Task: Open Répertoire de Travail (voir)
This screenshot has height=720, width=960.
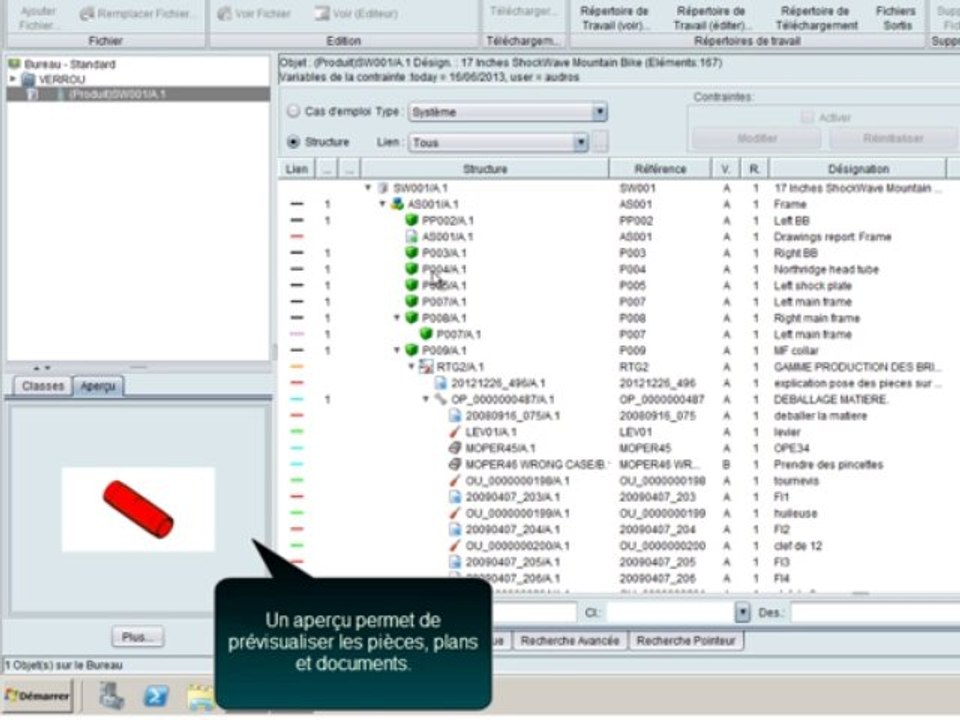Action: coord(614,18)
